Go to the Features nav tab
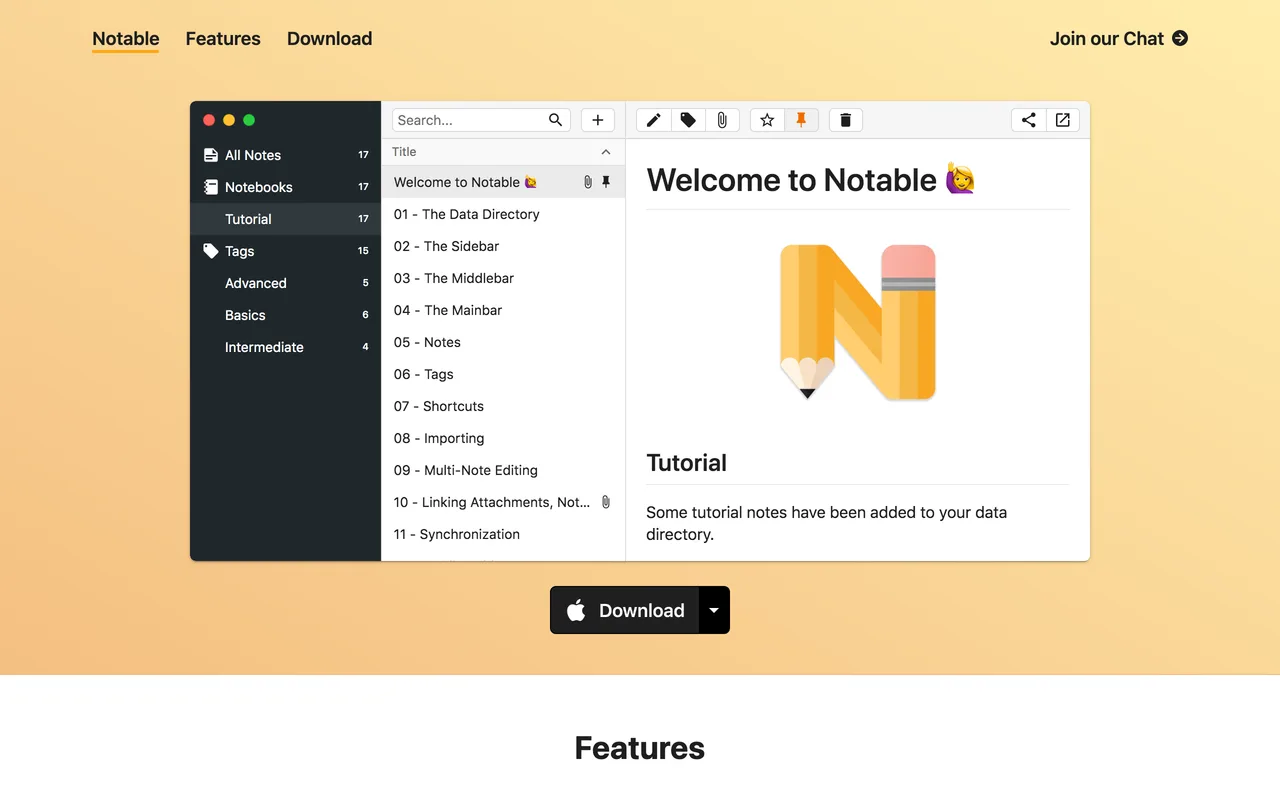This screenshot has width=1280, height=800. (223, 39)
